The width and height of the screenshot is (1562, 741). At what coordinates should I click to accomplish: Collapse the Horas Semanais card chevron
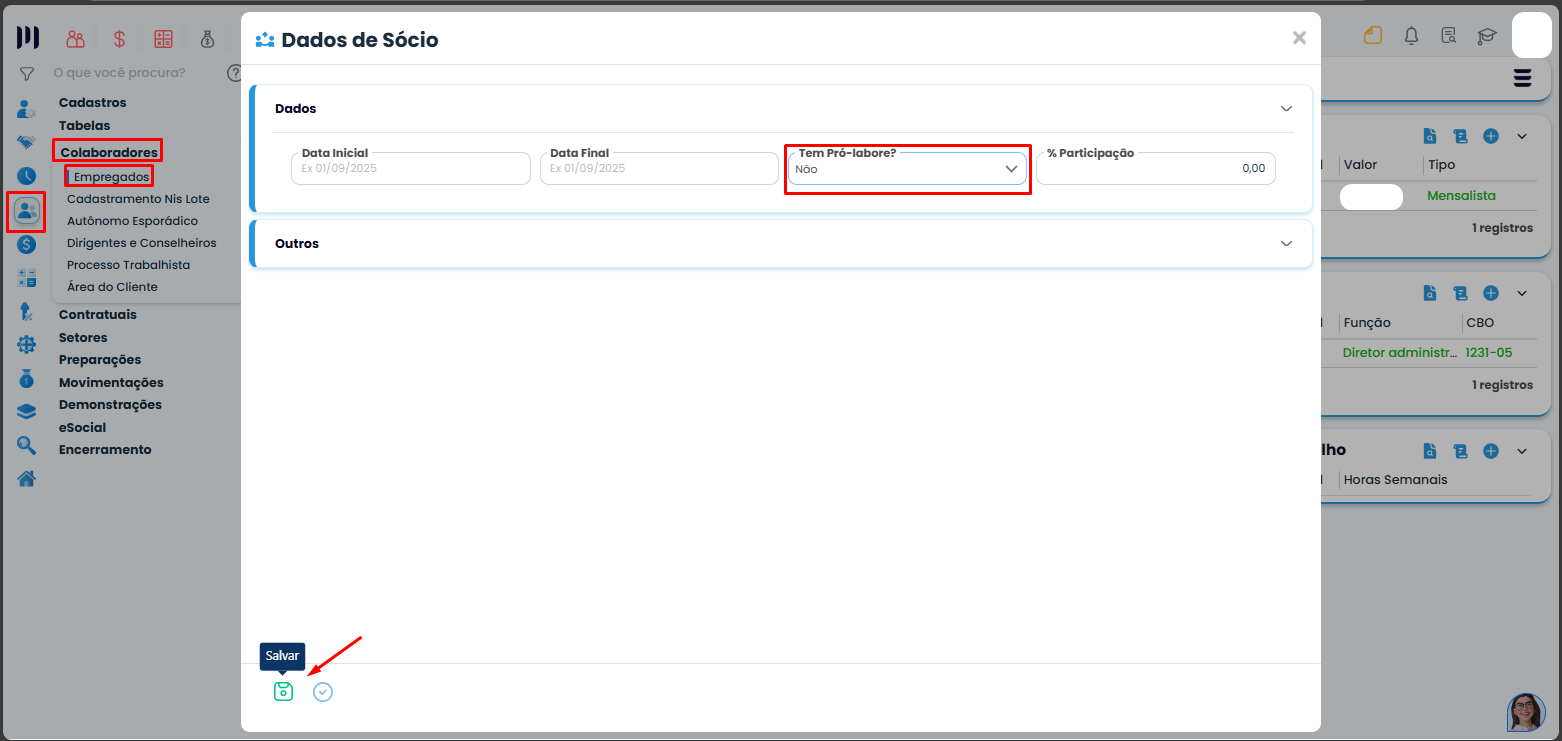1522,451
